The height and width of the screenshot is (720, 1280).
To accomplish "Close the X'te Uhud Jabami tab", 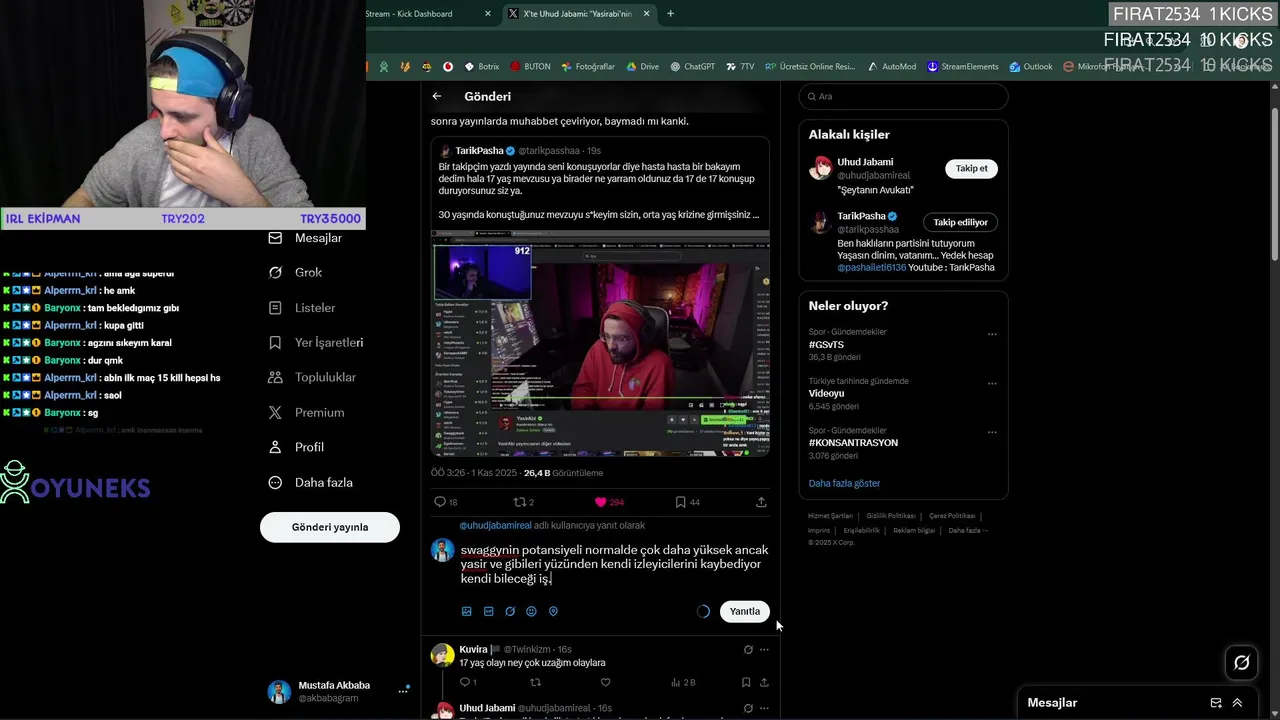I will pyautogui.click(x=646, y=14).
